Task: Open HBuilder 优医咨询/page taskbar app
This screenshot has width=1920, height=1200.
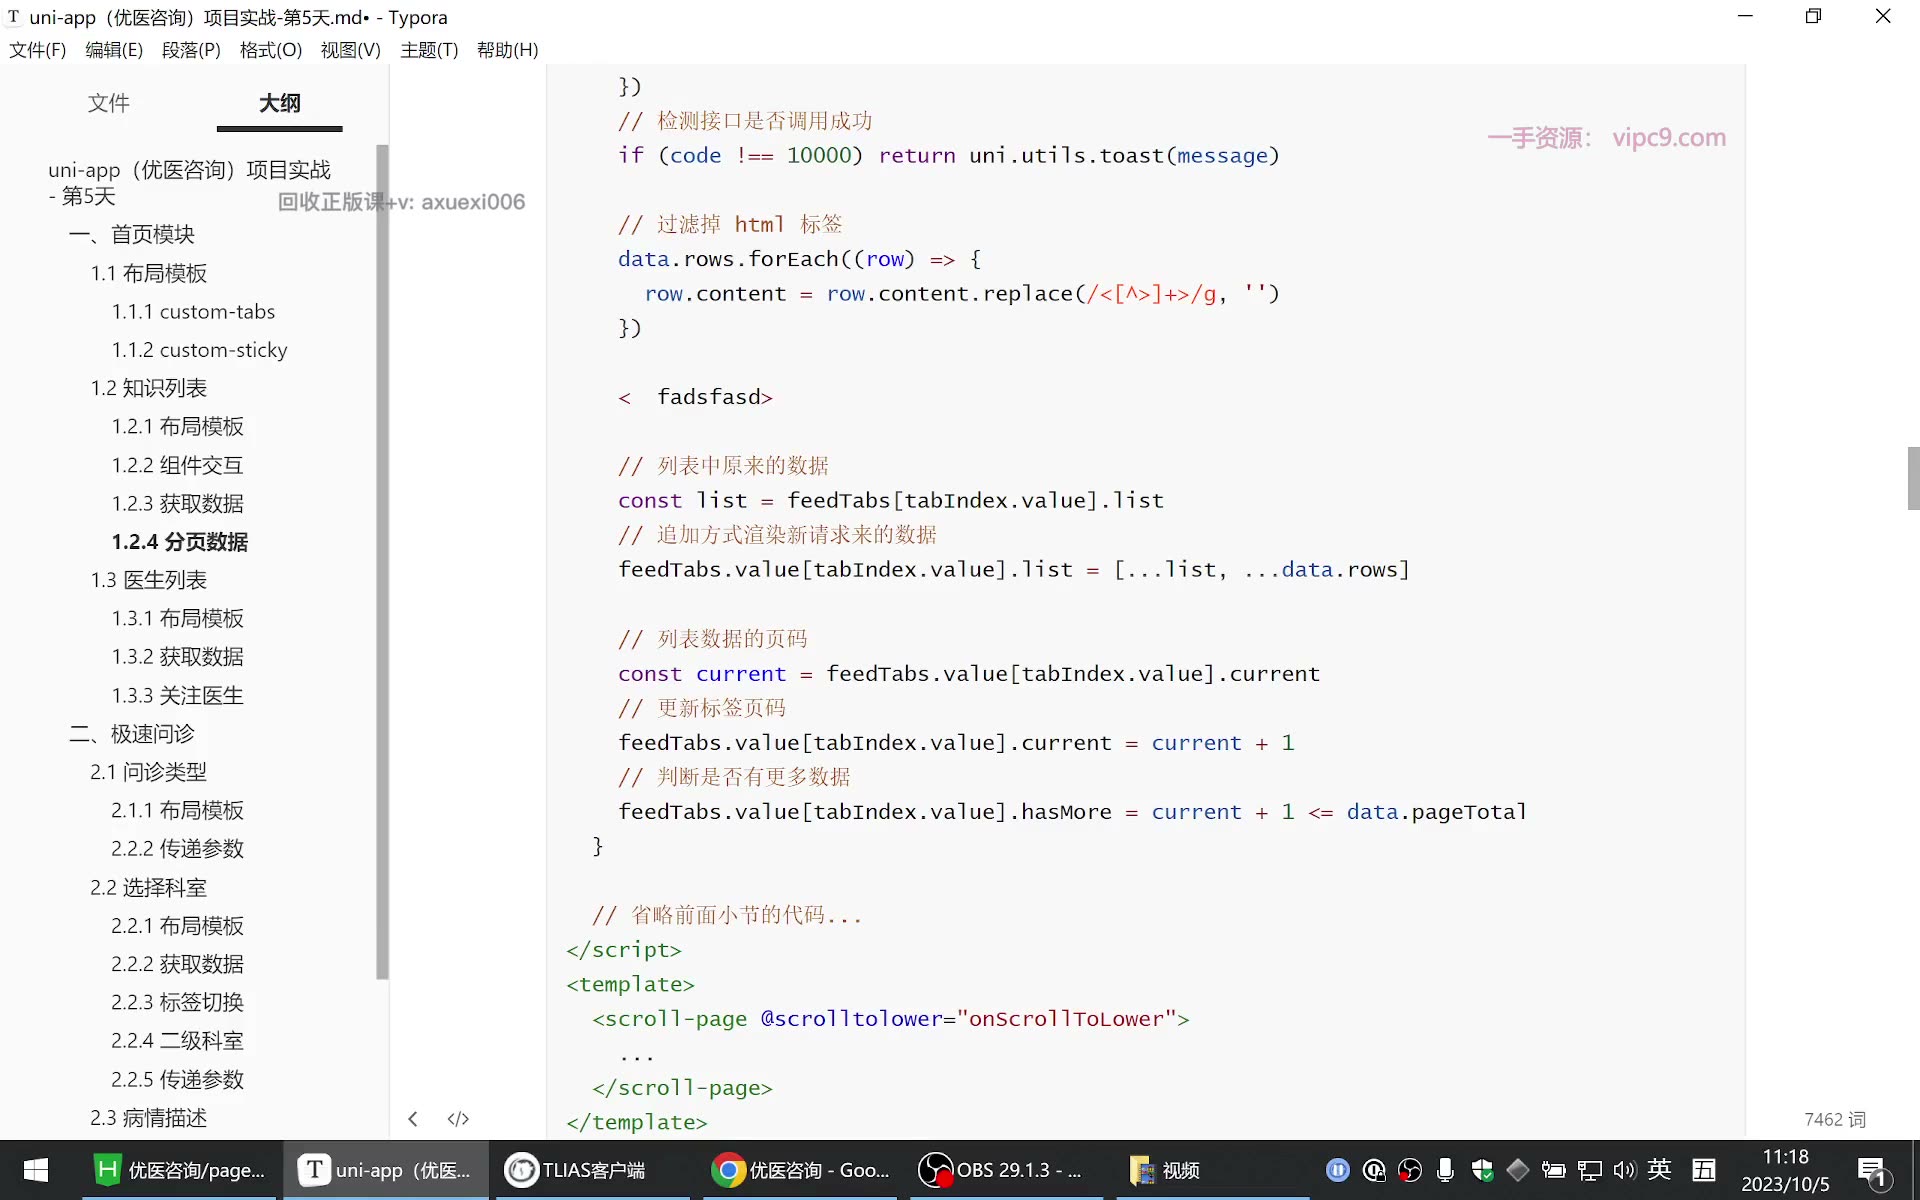Action: [179, 1170]
